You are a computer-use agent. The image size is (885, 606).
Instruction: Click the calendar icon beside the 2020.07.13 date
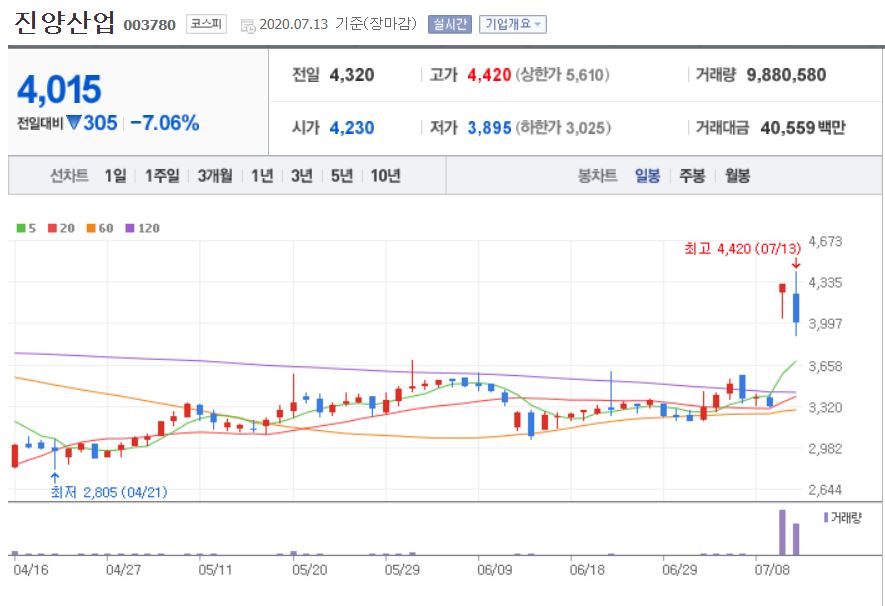(248, 25)
